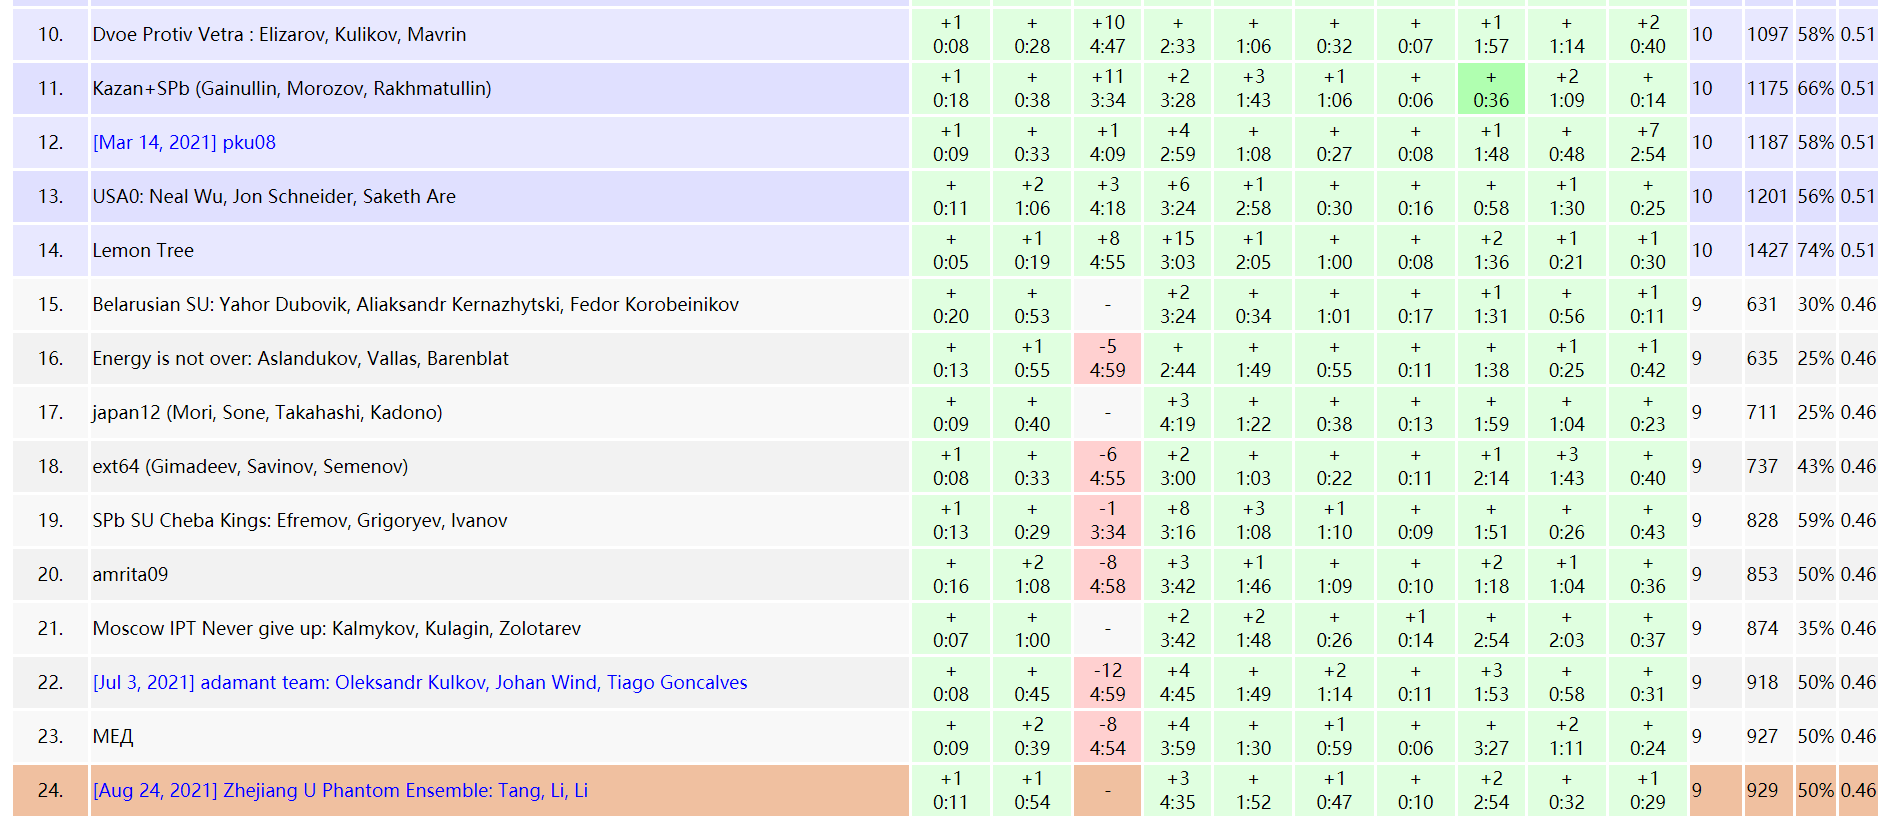Select the USA0: Neal Wu team name
The height and width of the screenshot is (817, 1878).
click(x=274, y=196)
